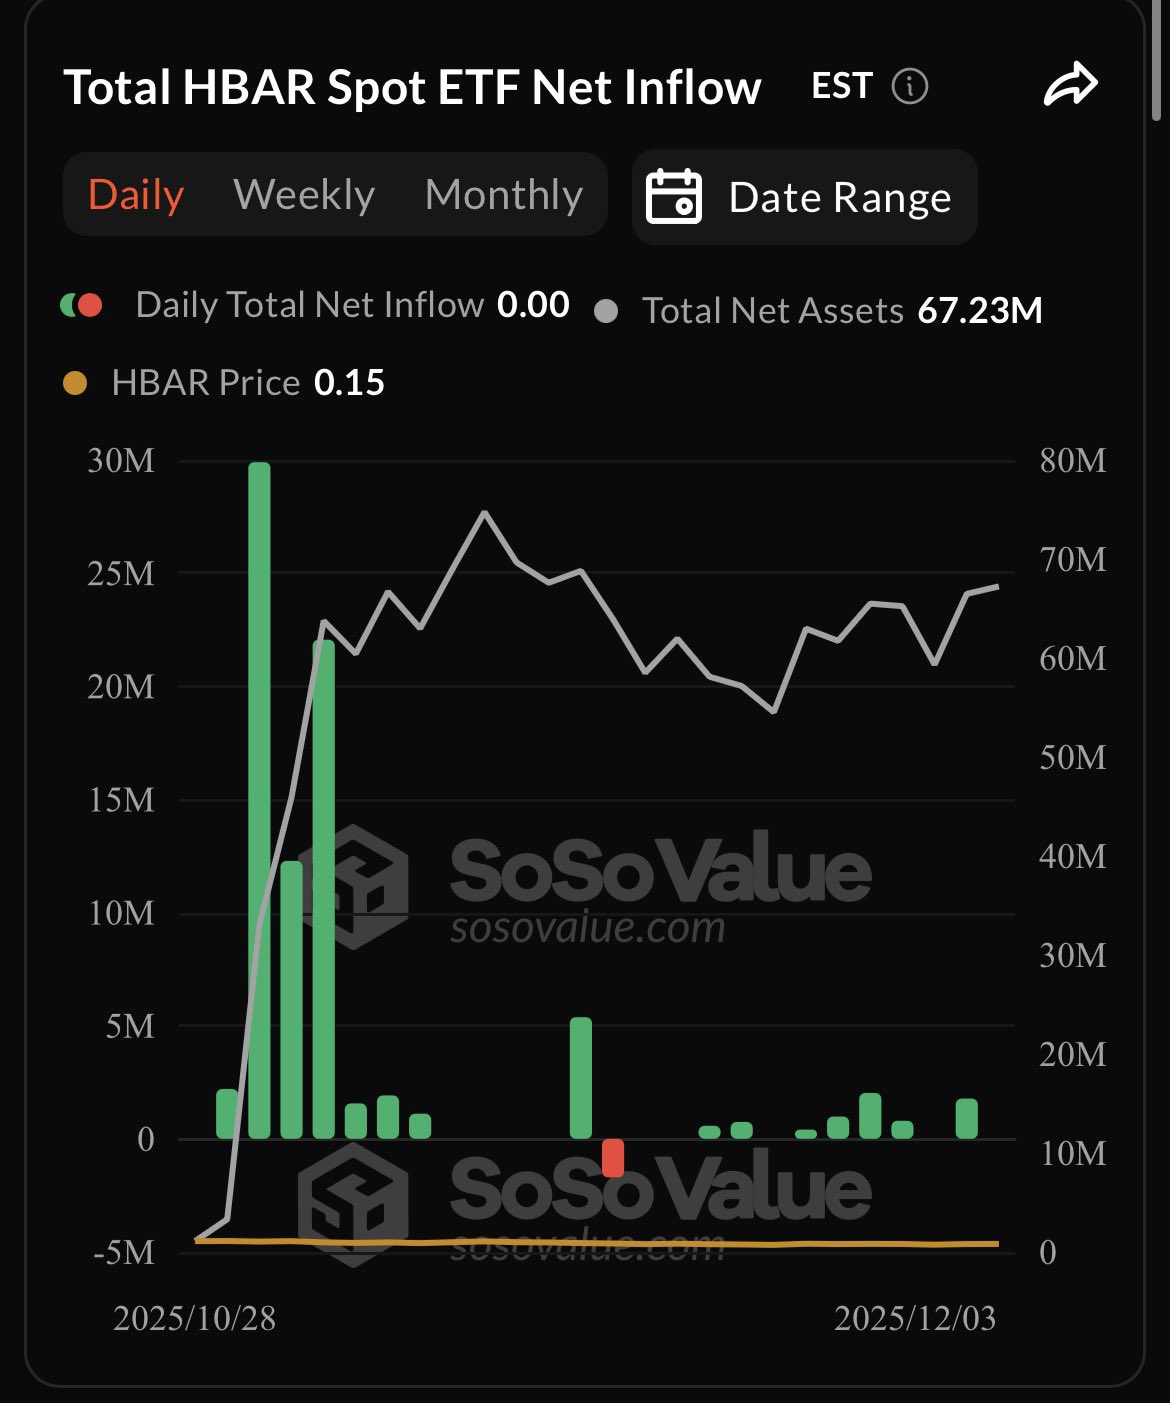1170x1403 pixels.
Task: Click the green-red Net Inflow legend dot
Action: [82, 305]
